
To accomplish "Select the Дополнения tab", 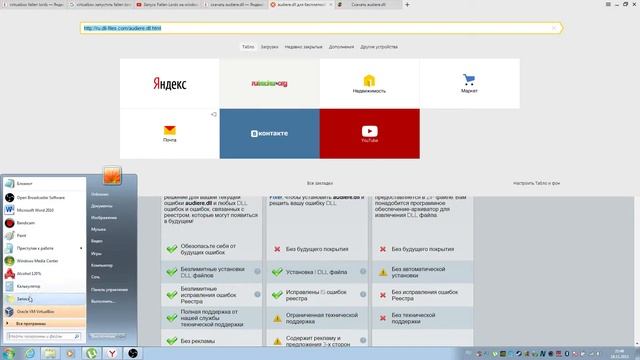I will click(x=341, y=47).
